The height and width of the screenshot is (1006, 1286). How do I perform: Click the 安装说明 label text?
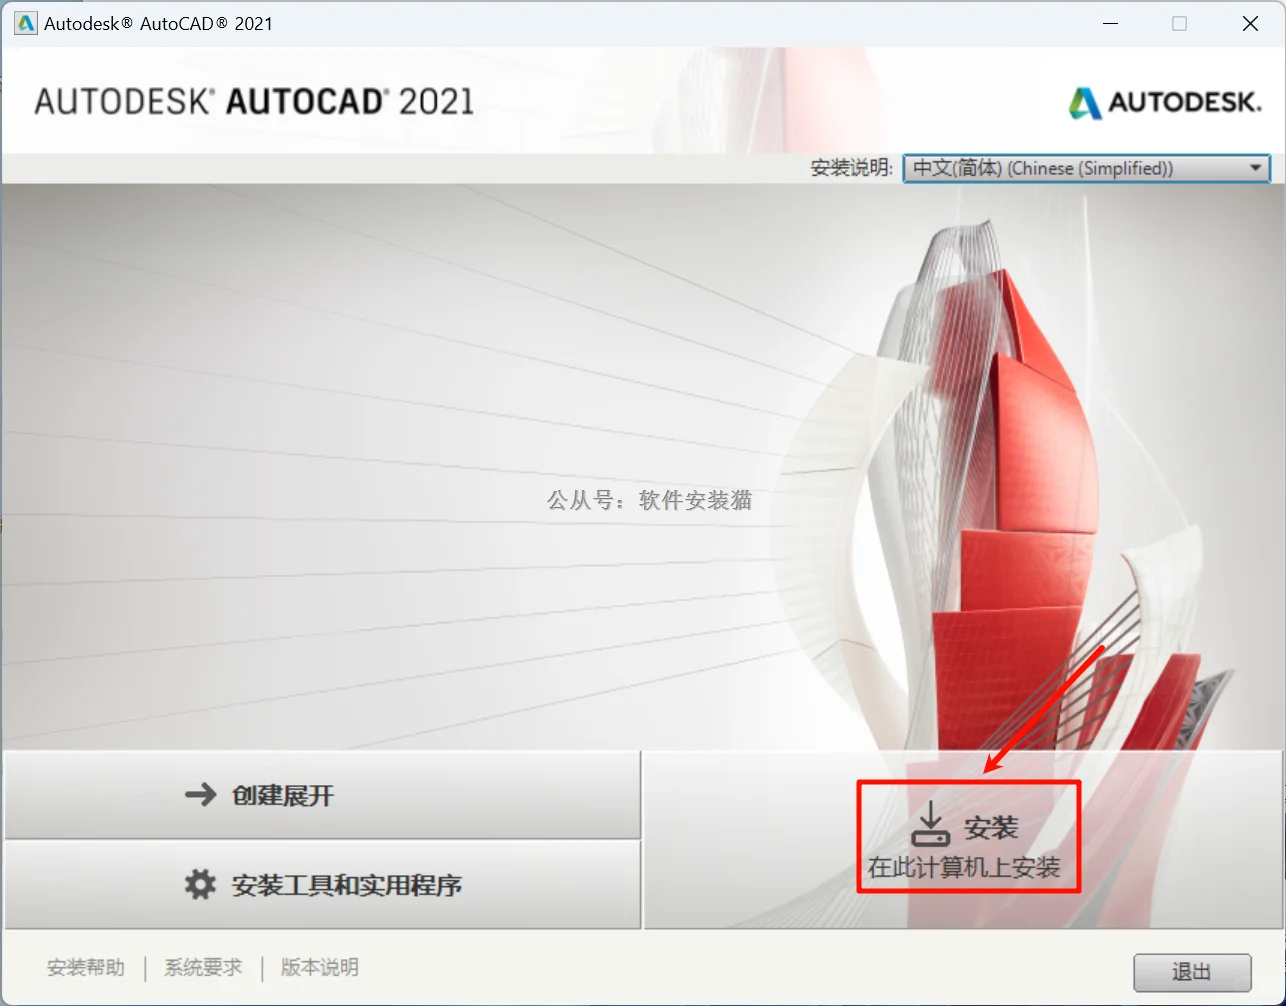(851, 168)
